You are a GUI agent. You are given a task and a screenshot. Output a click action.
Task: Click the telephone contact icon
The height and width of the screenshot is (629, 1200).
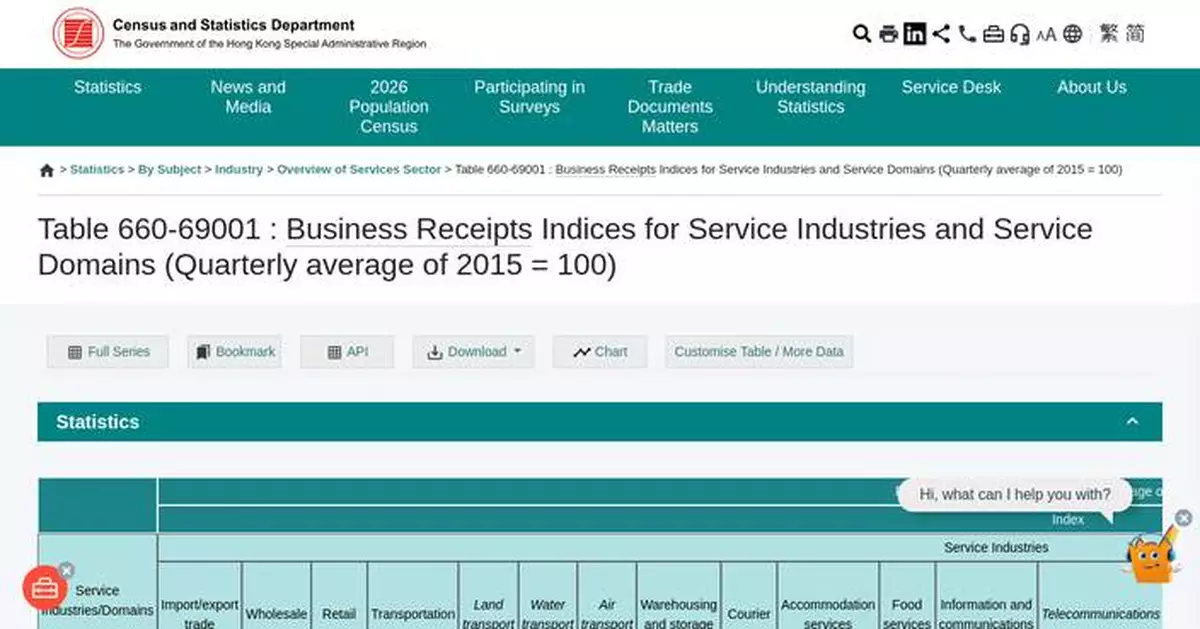[x=966, y=34]
